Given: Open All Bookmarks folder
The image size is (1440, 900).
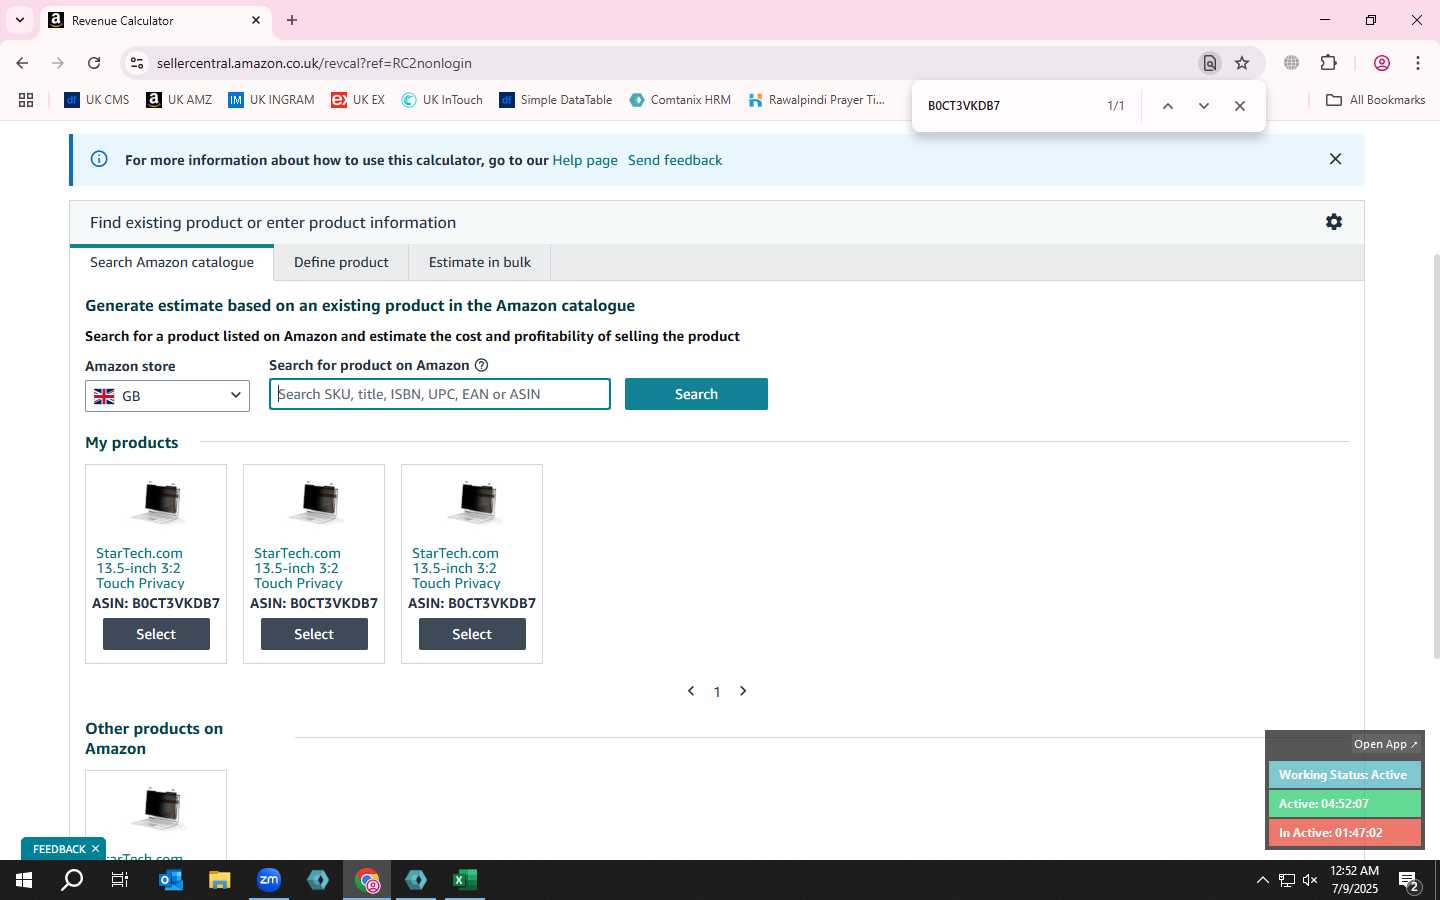Looking at the screenshot, I should [x=1375, y=100].
